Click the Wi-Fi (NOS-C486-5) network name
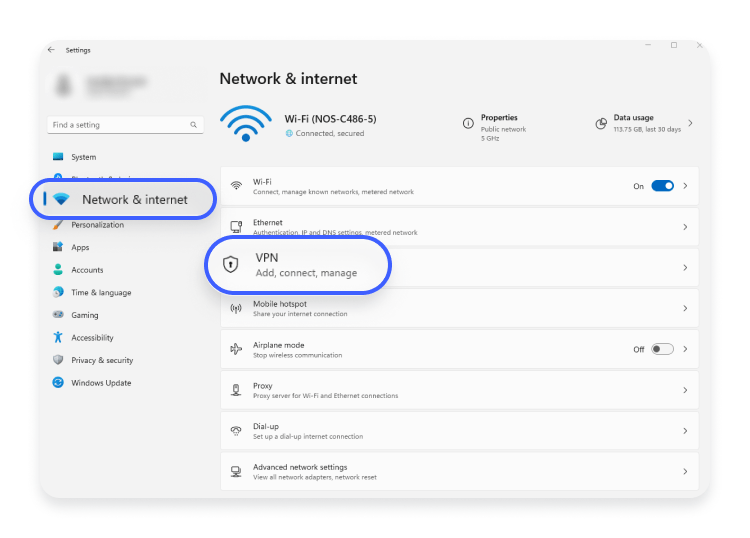Viewport: 750px width, 538px height. [330, 119]
